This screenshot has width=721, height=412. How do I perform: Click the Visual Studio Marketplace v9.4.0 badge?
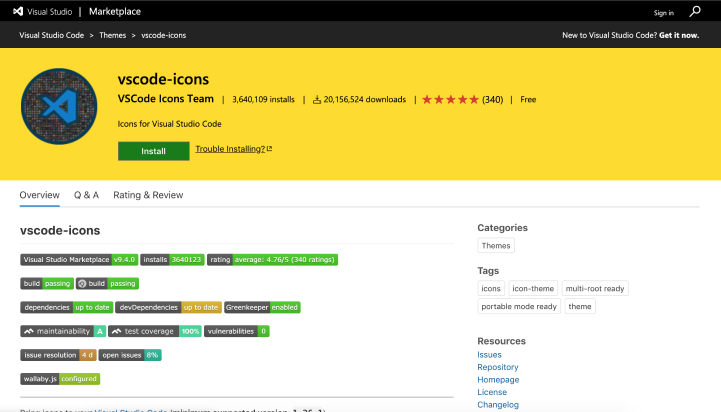[79, 259]
